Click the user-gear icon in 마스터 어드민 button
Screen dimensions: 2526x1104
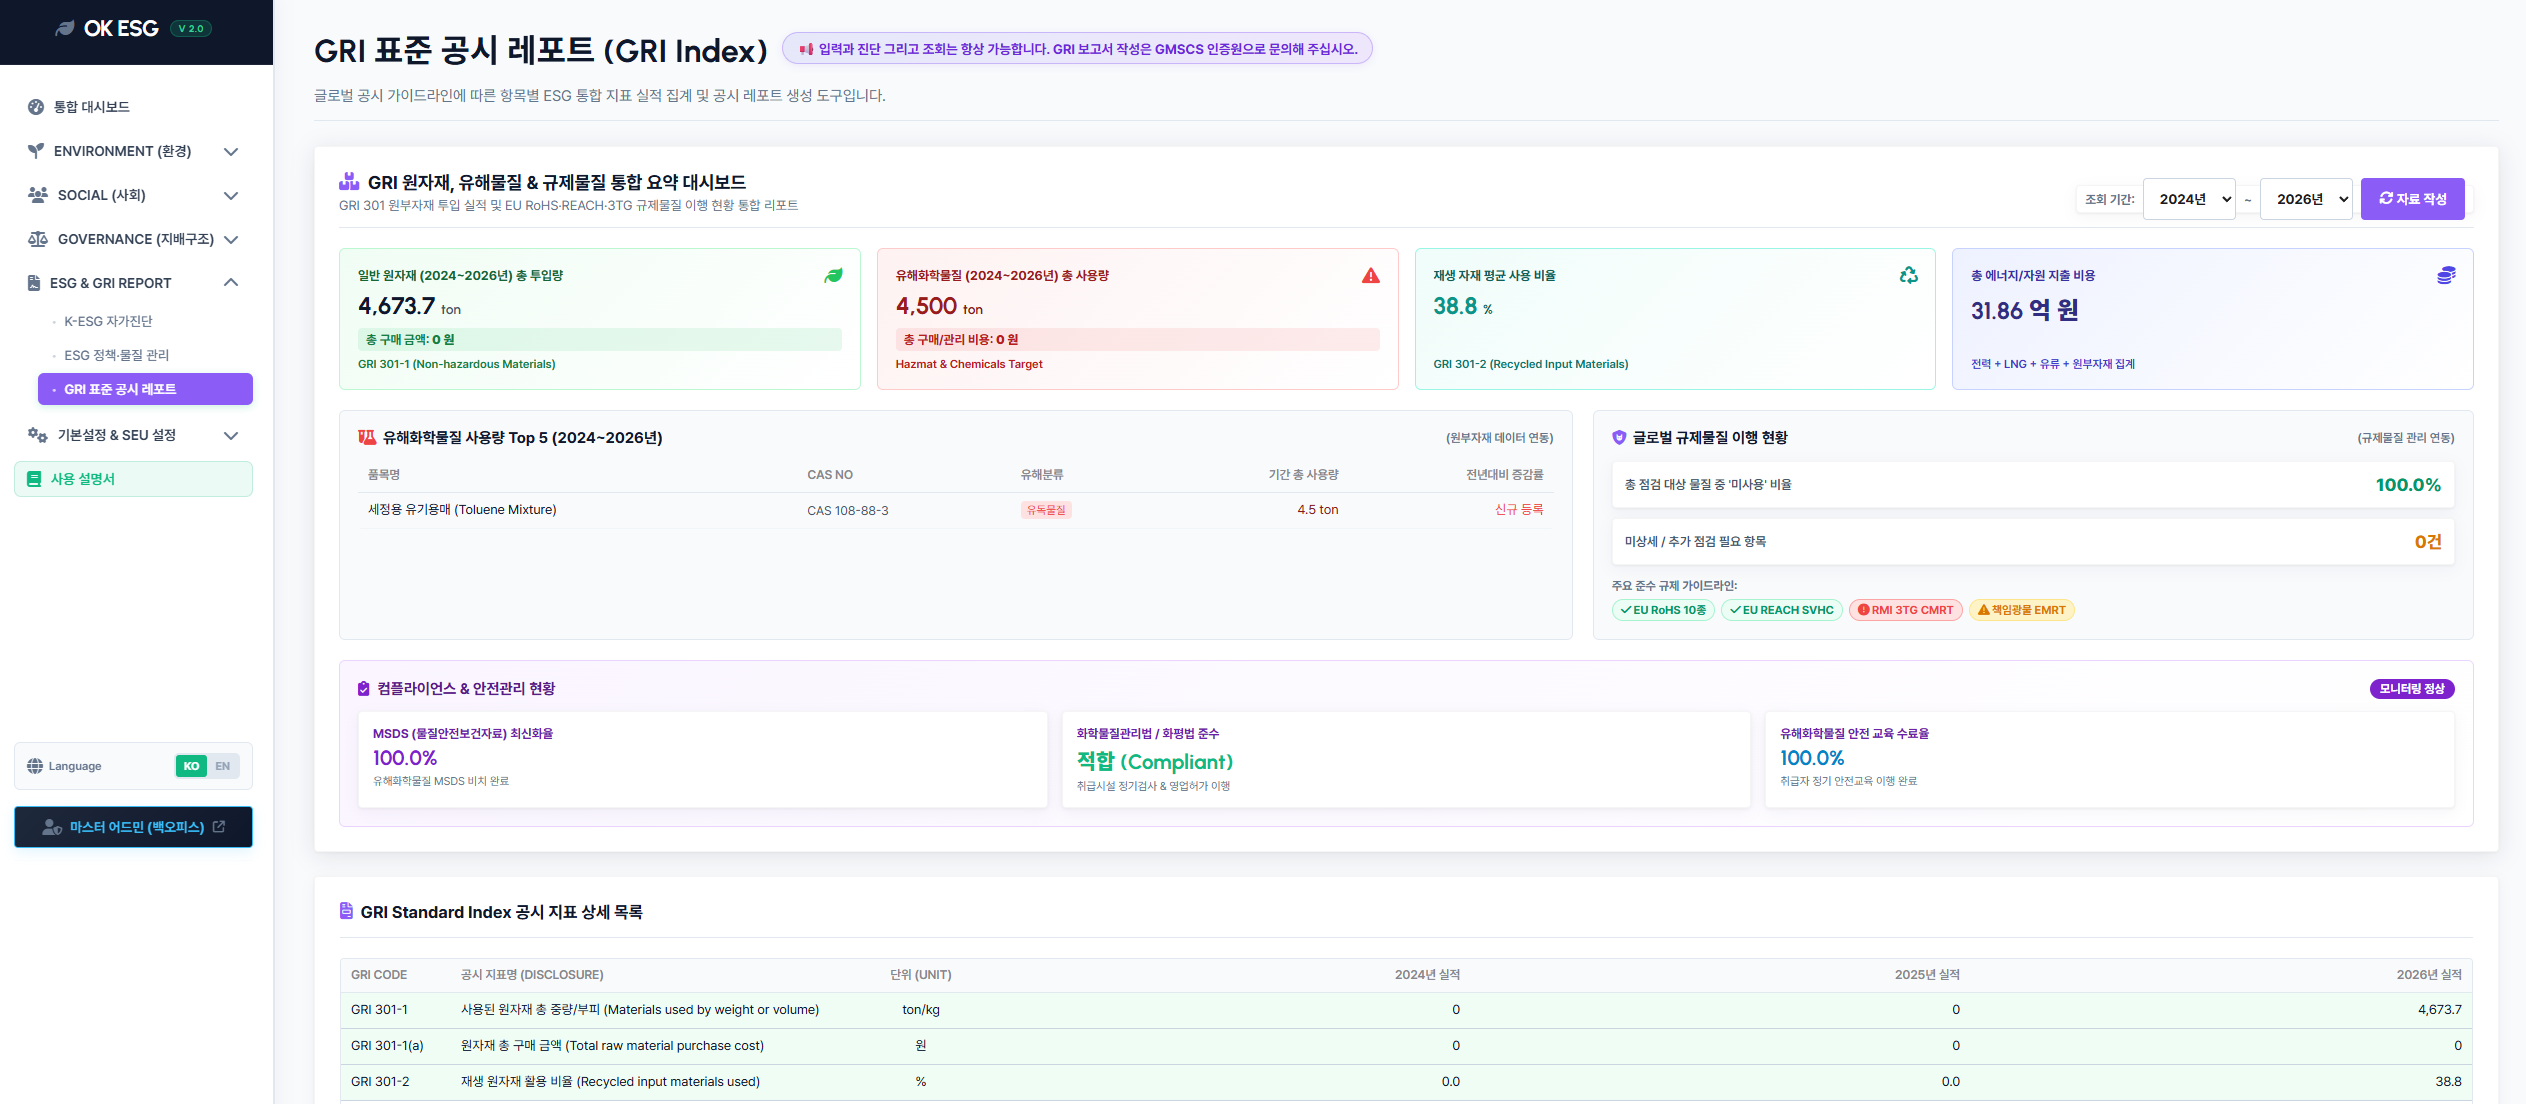[x=52, y=827]
